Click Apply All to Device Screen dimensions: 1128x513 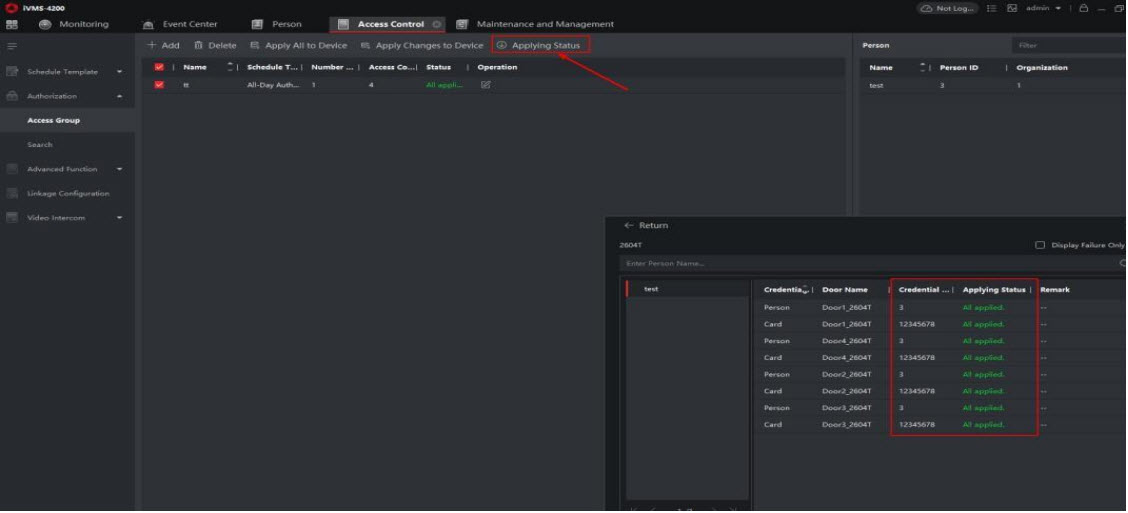pyautogui.click(x=296, y=45)
